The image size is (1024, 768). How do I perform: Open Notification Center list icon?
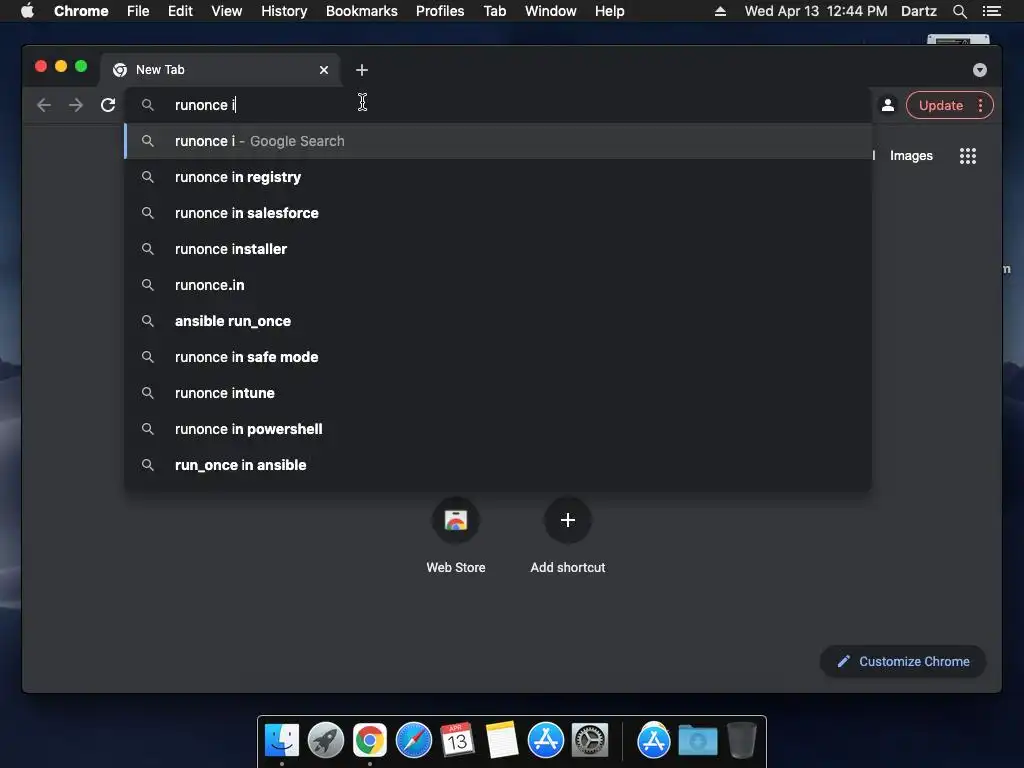click(992, 11)
